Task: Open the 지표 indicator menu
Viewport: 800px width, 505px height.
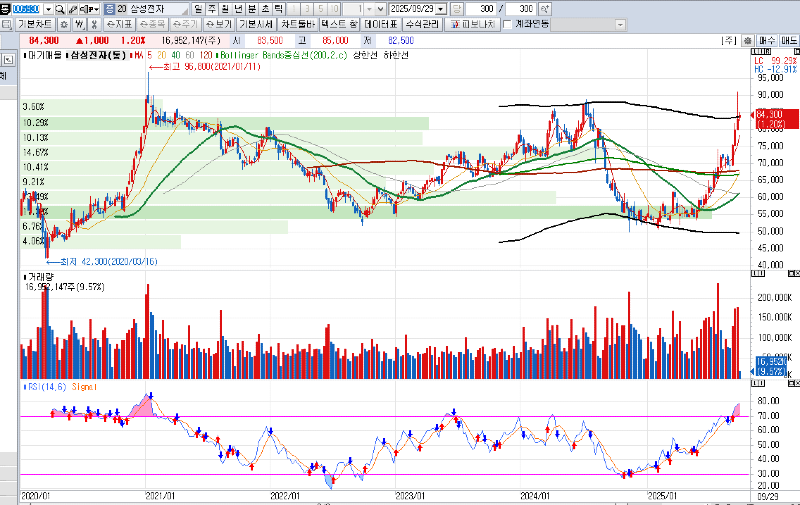Action: 119,23
